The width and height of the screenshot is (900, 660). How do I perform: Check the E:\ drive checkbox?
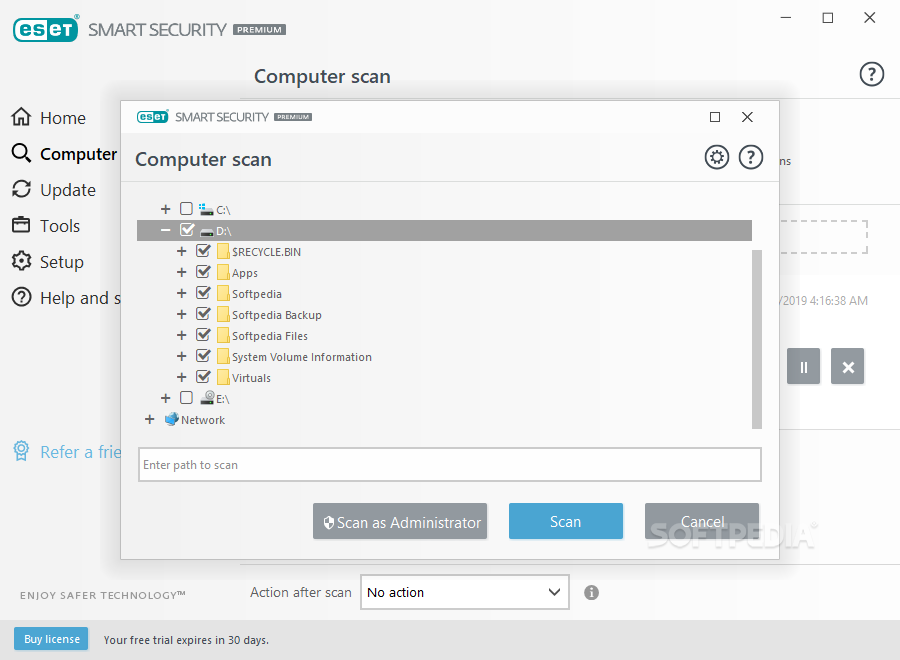(186, 397)
